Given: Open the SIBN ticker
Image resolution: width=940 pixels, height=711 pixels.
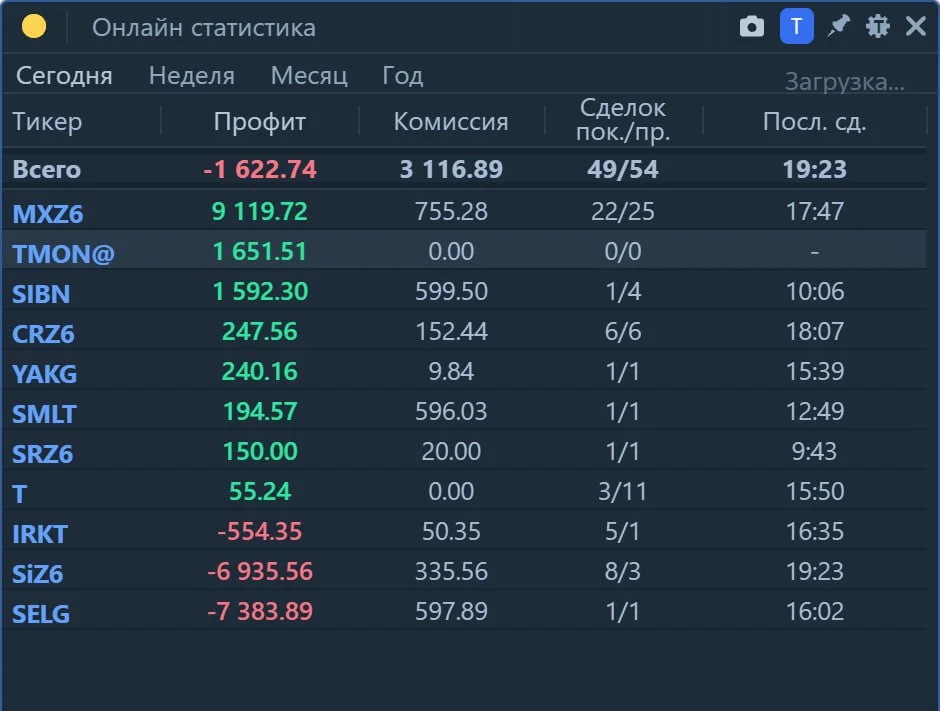Looking at the screenshot, I should point(41,294).
